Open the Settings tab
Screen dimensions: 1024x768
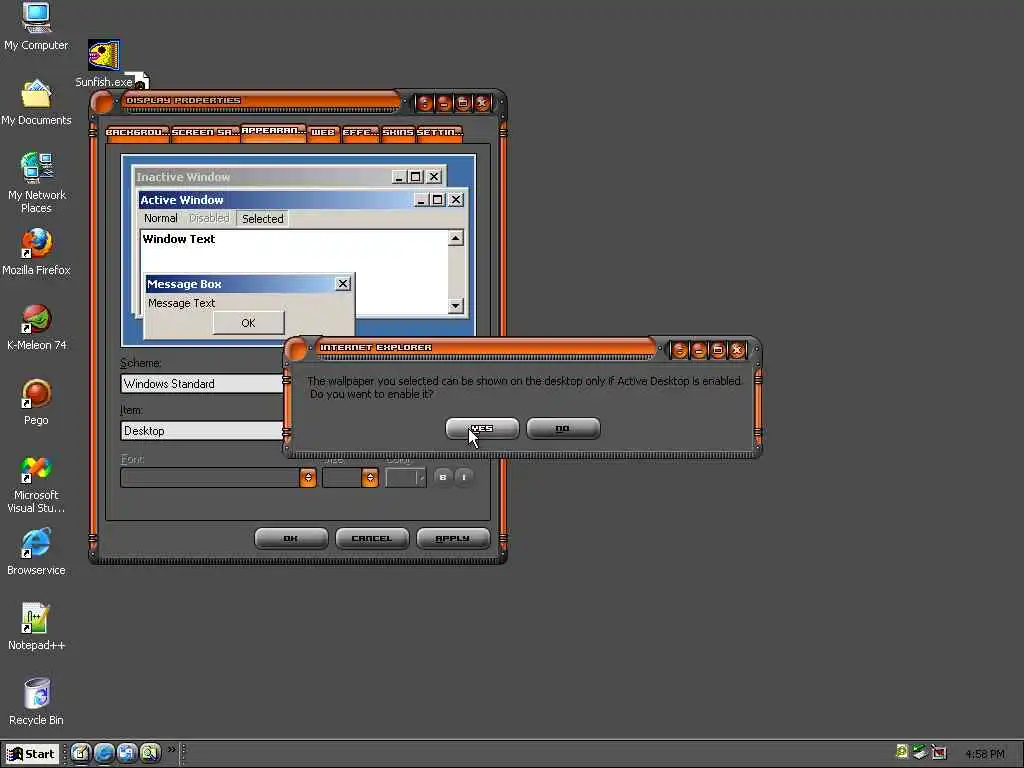pos(440,133)
